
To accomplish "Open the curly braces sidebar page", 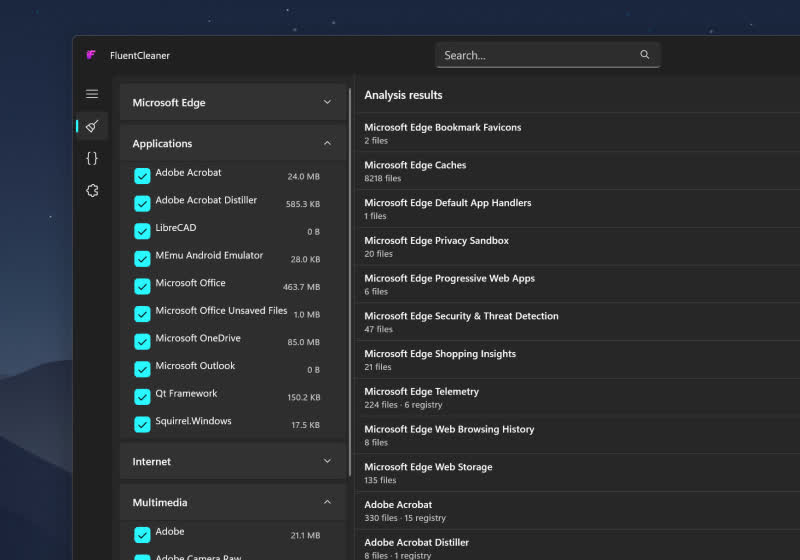I will click(92, 158).
